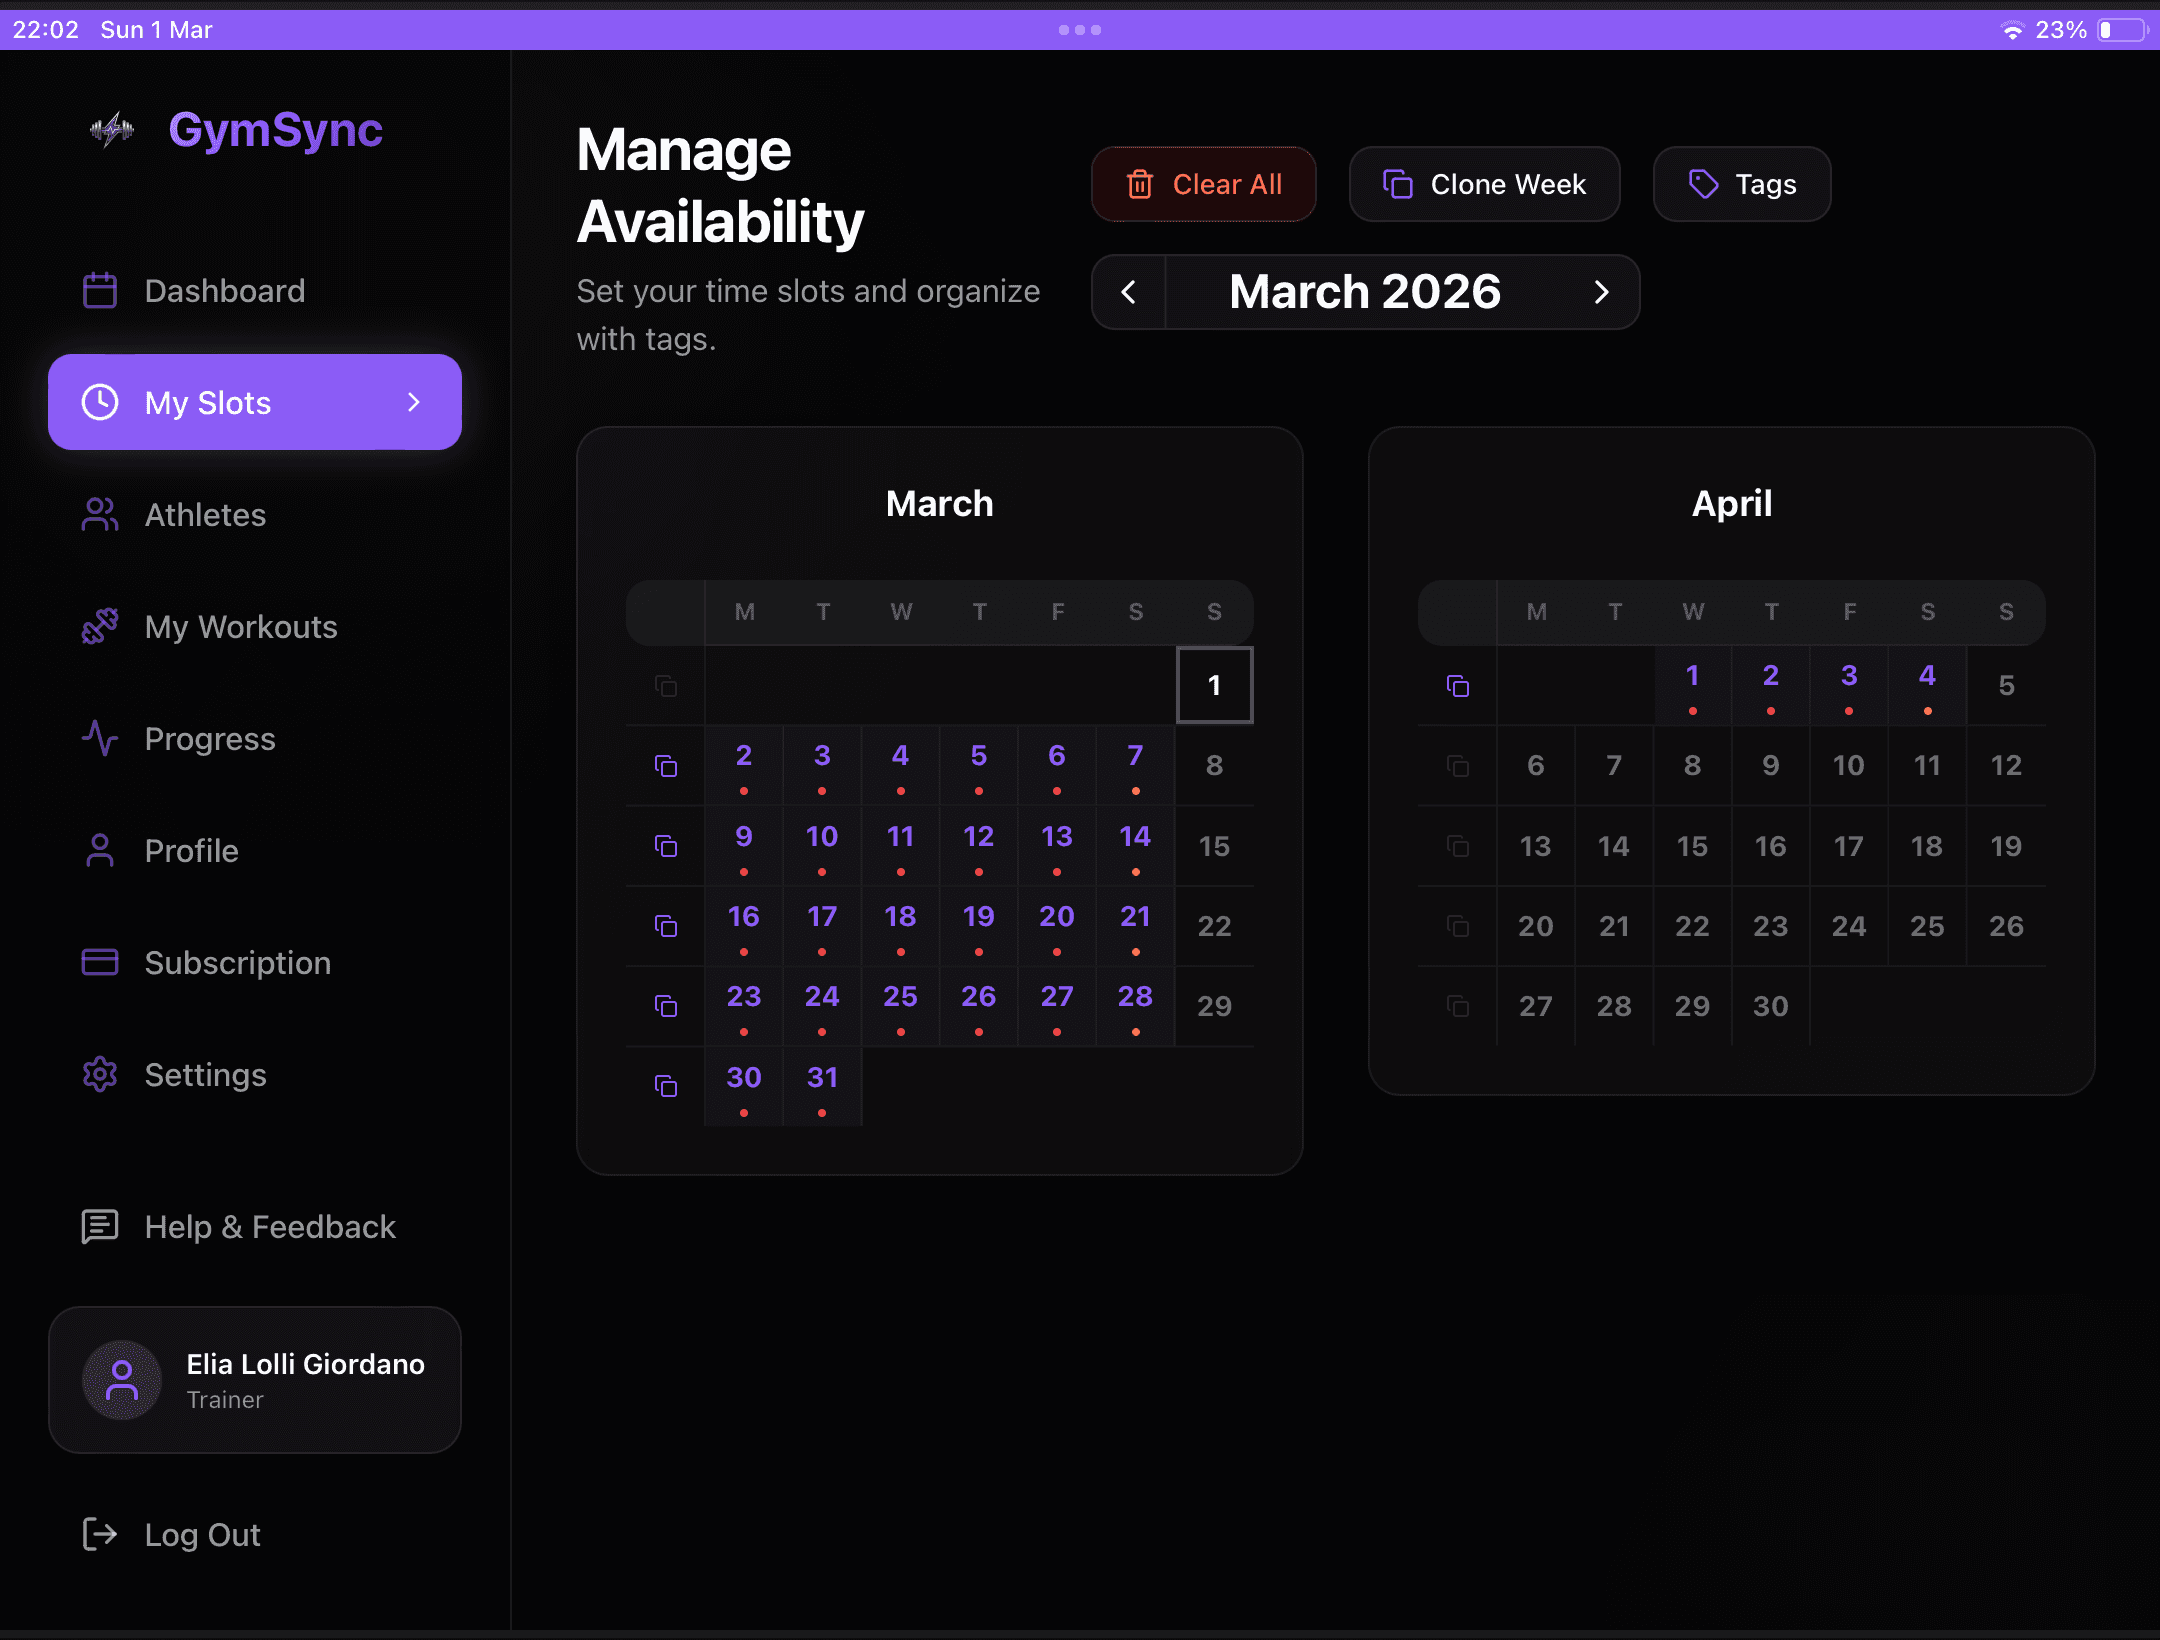Select My Slots in the sidebar
Viewport: 2160px width, 1640px height.
[207, 401]
